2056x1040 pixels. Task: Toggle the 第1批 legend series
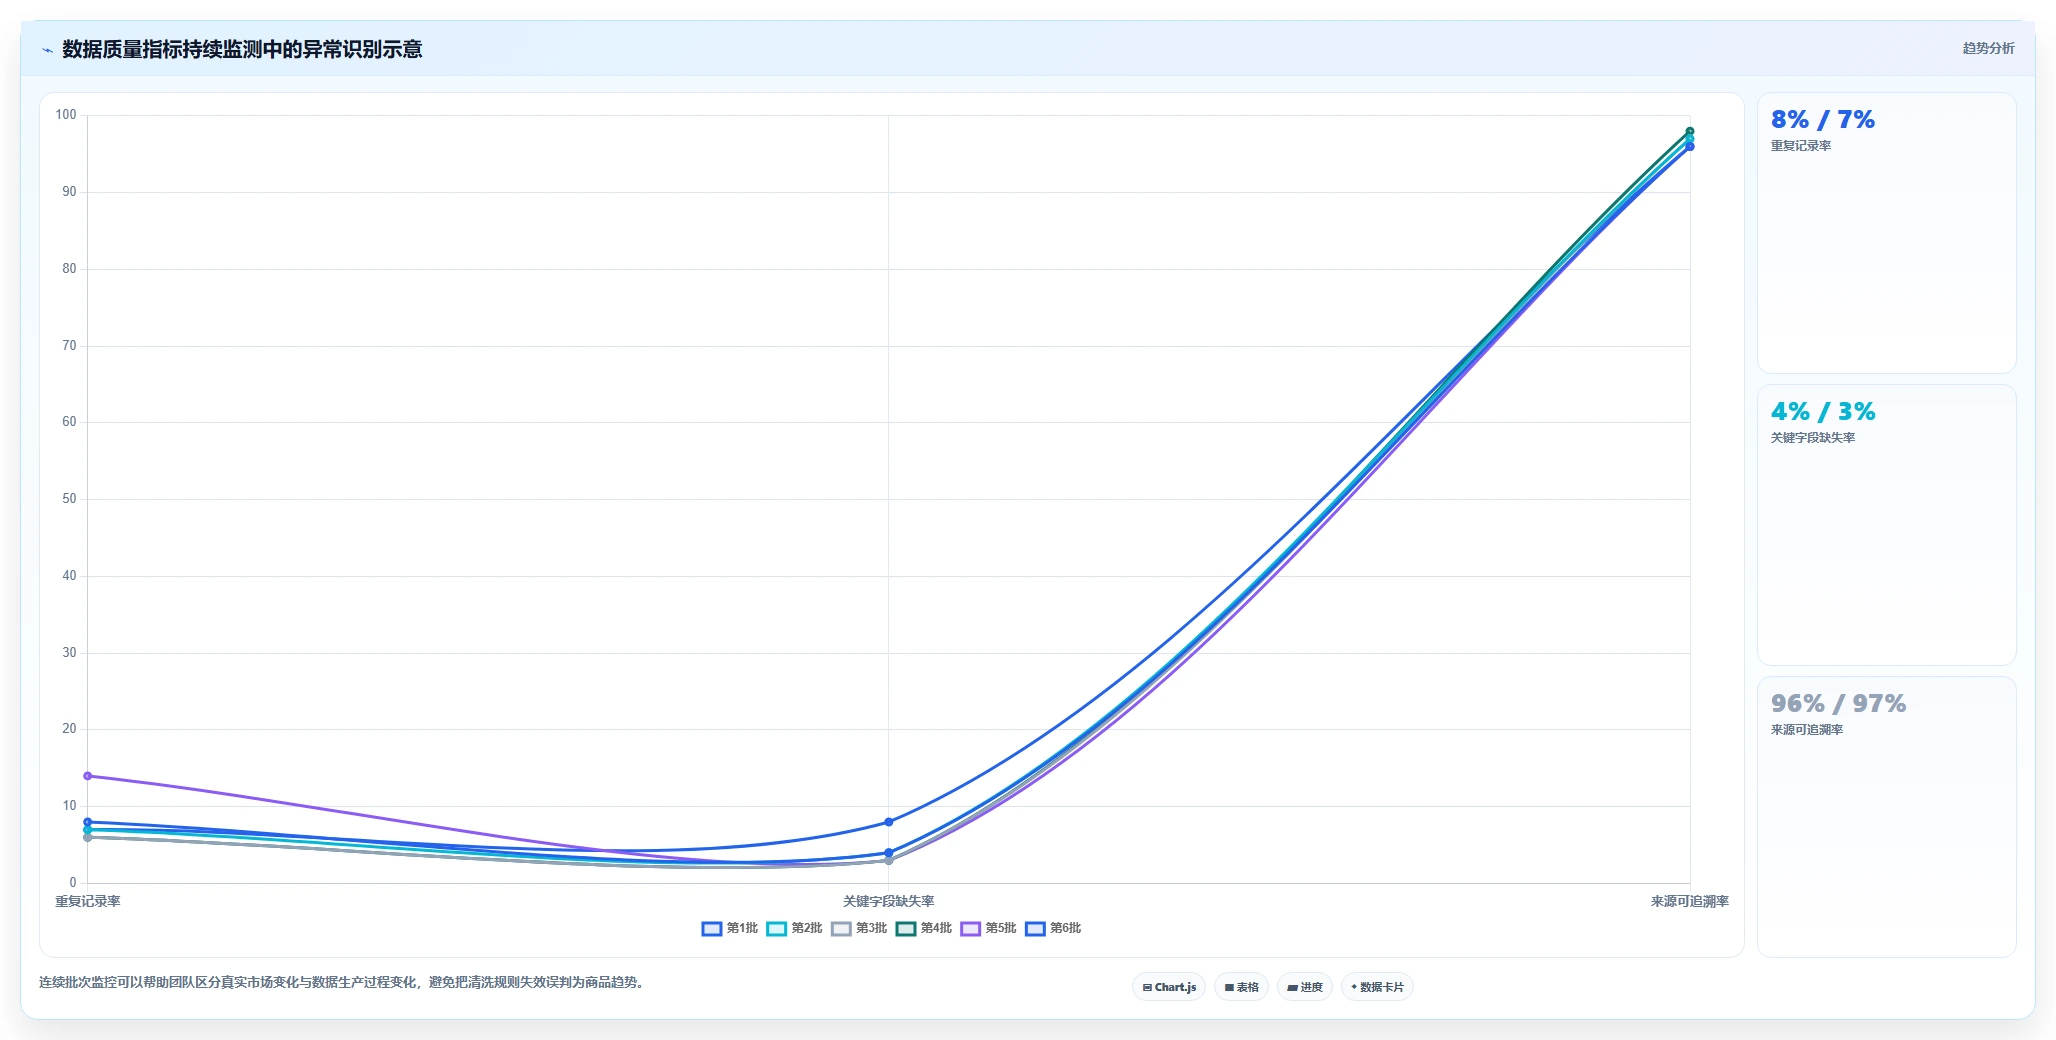coord(730,928)
